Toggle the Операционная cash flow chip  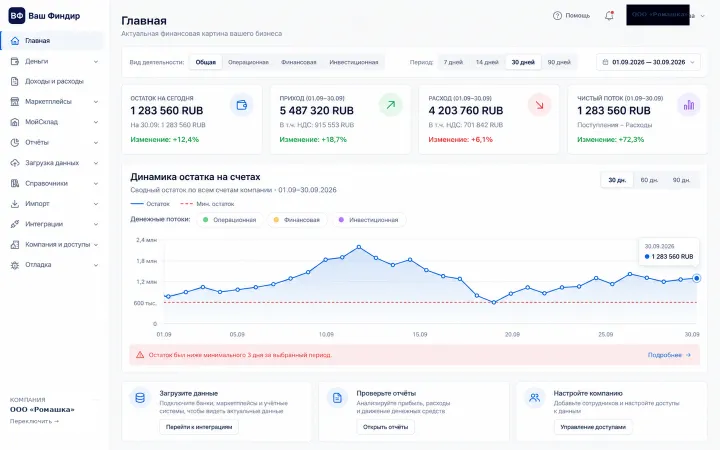(230, 220)
